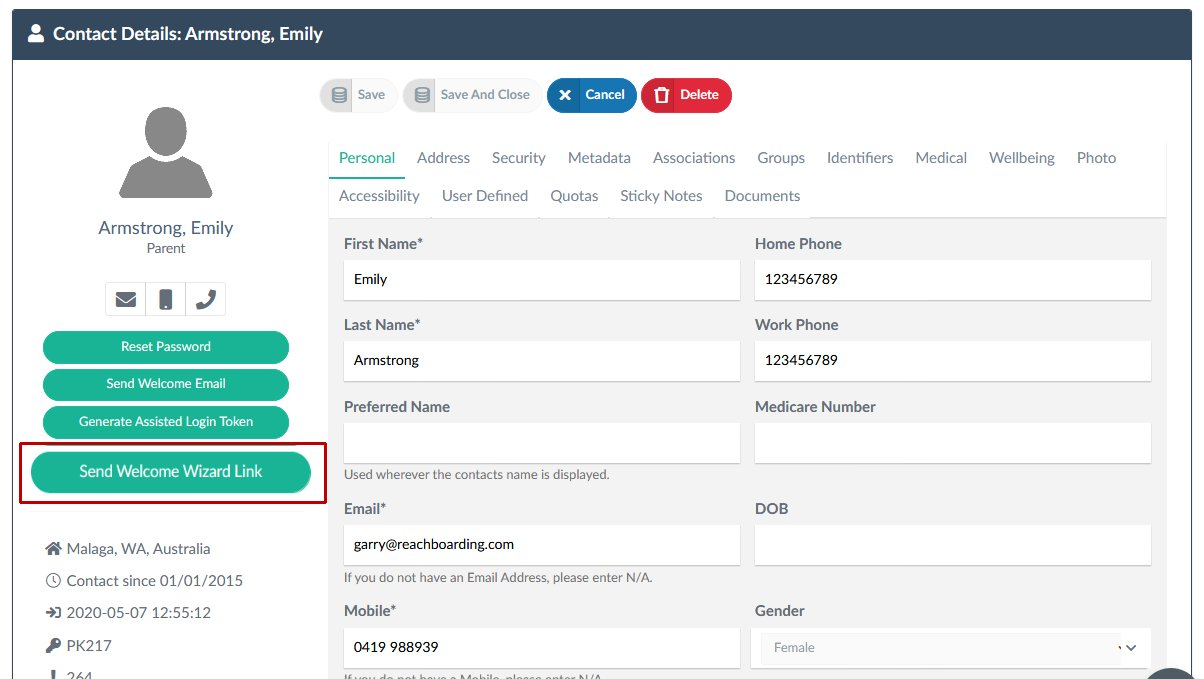Click the First Name field containing Emily
Viewport: 1204px width, 679px height.
pyautogui.click(x=542, y=280)
